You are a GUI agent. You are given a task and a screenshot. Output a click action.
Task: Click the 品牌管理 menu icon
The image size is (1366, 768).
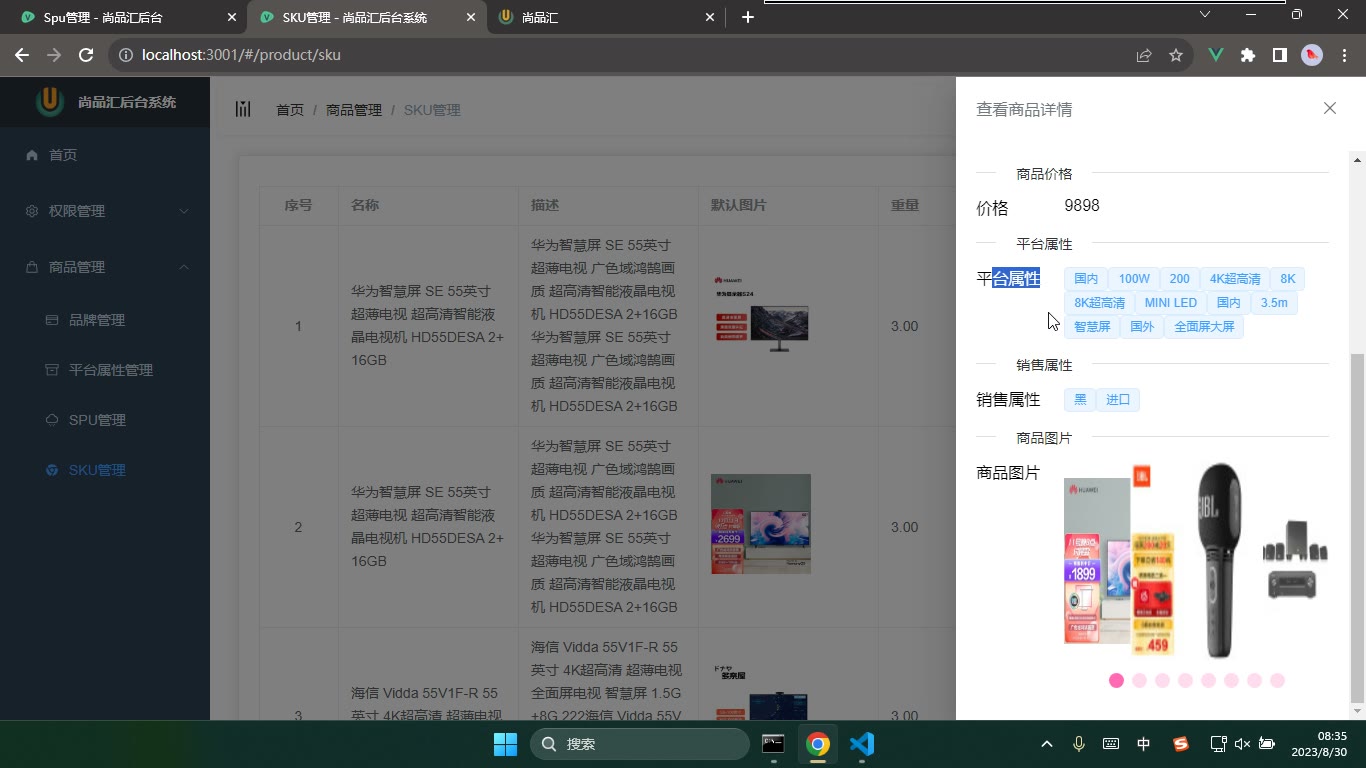click(52, 320)
